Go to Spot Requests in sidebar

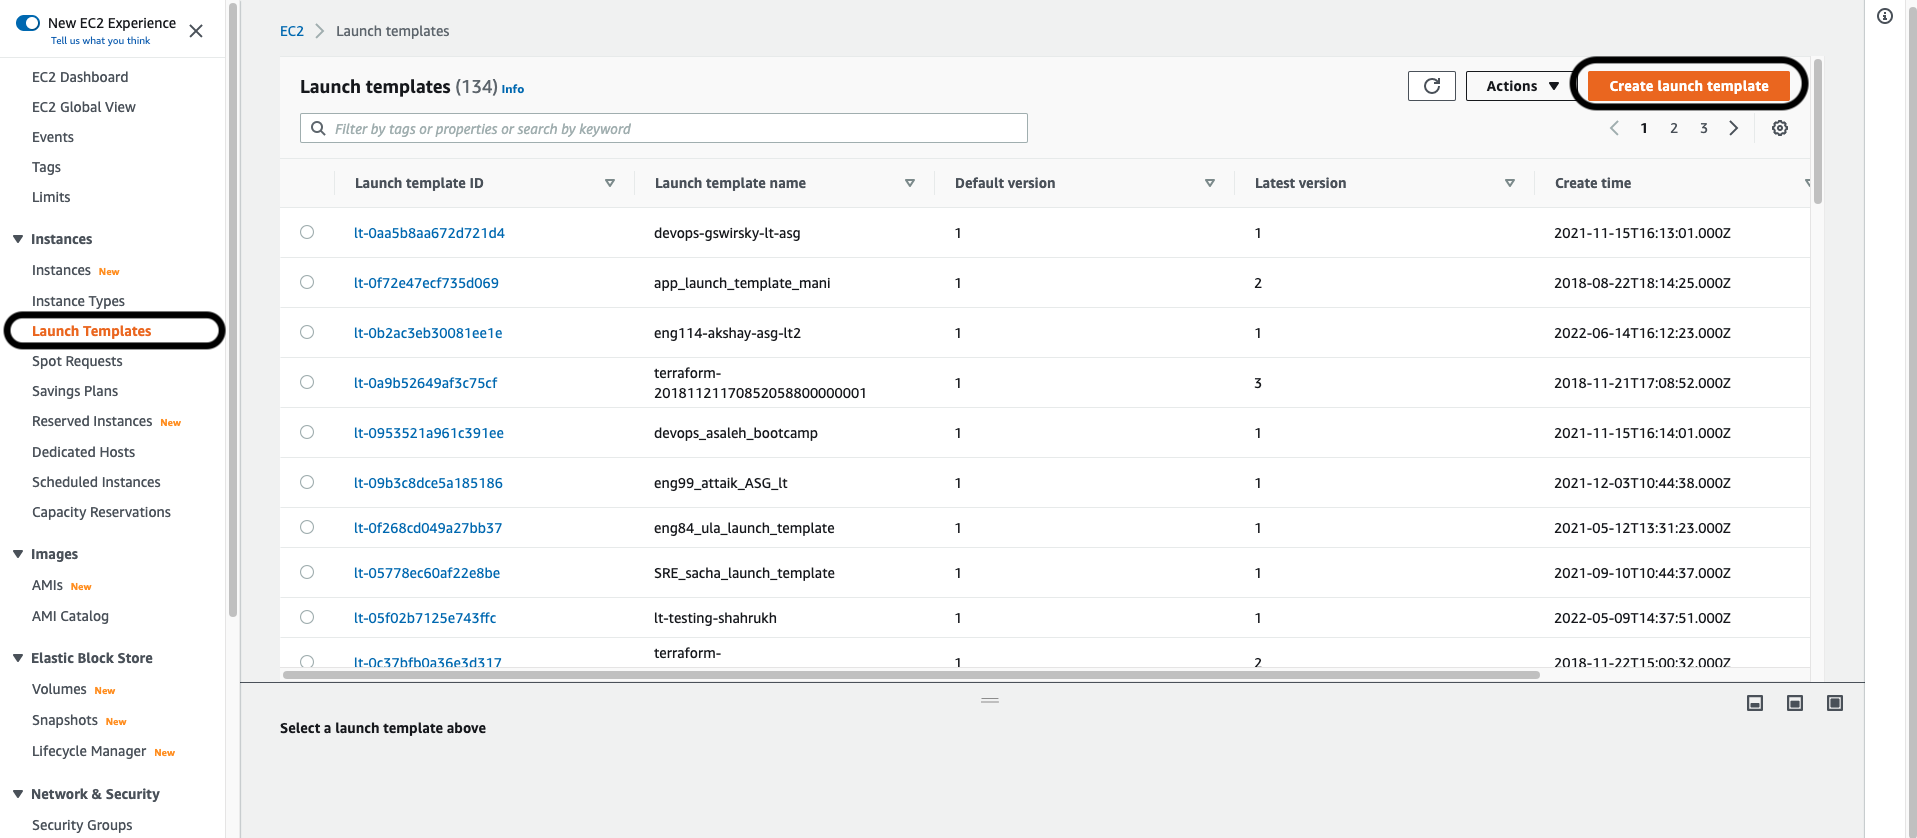point(77,361)
